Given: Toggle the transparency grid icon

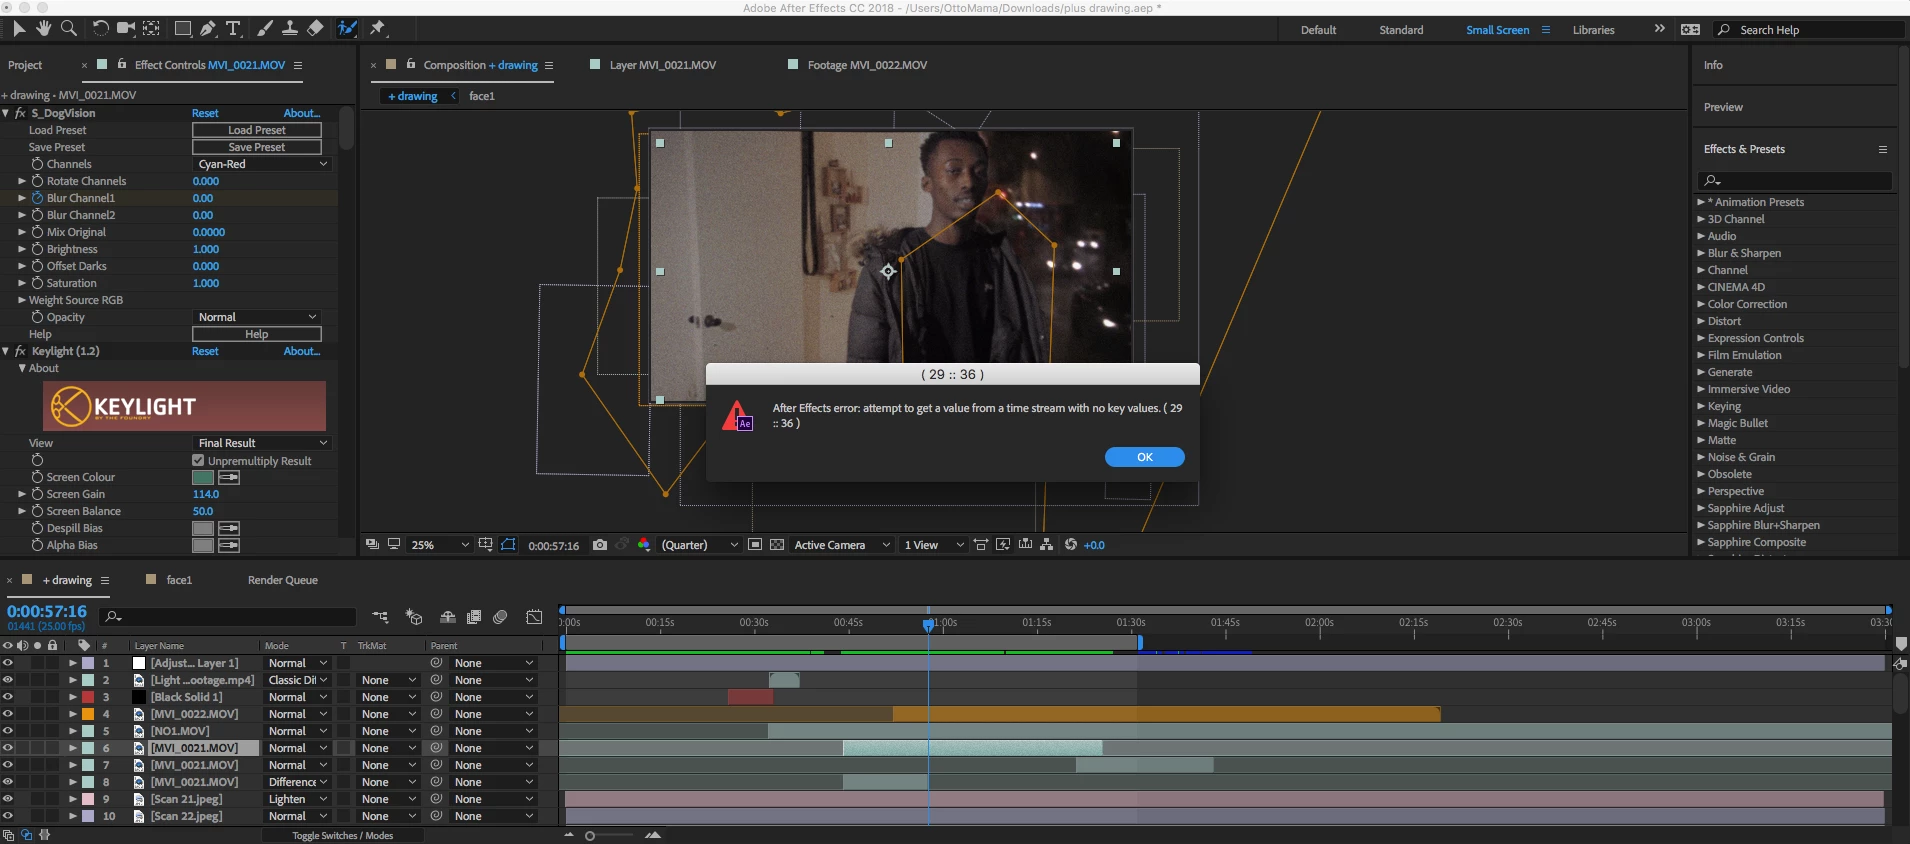Looking at the screenshot, I should click(777, 545).
